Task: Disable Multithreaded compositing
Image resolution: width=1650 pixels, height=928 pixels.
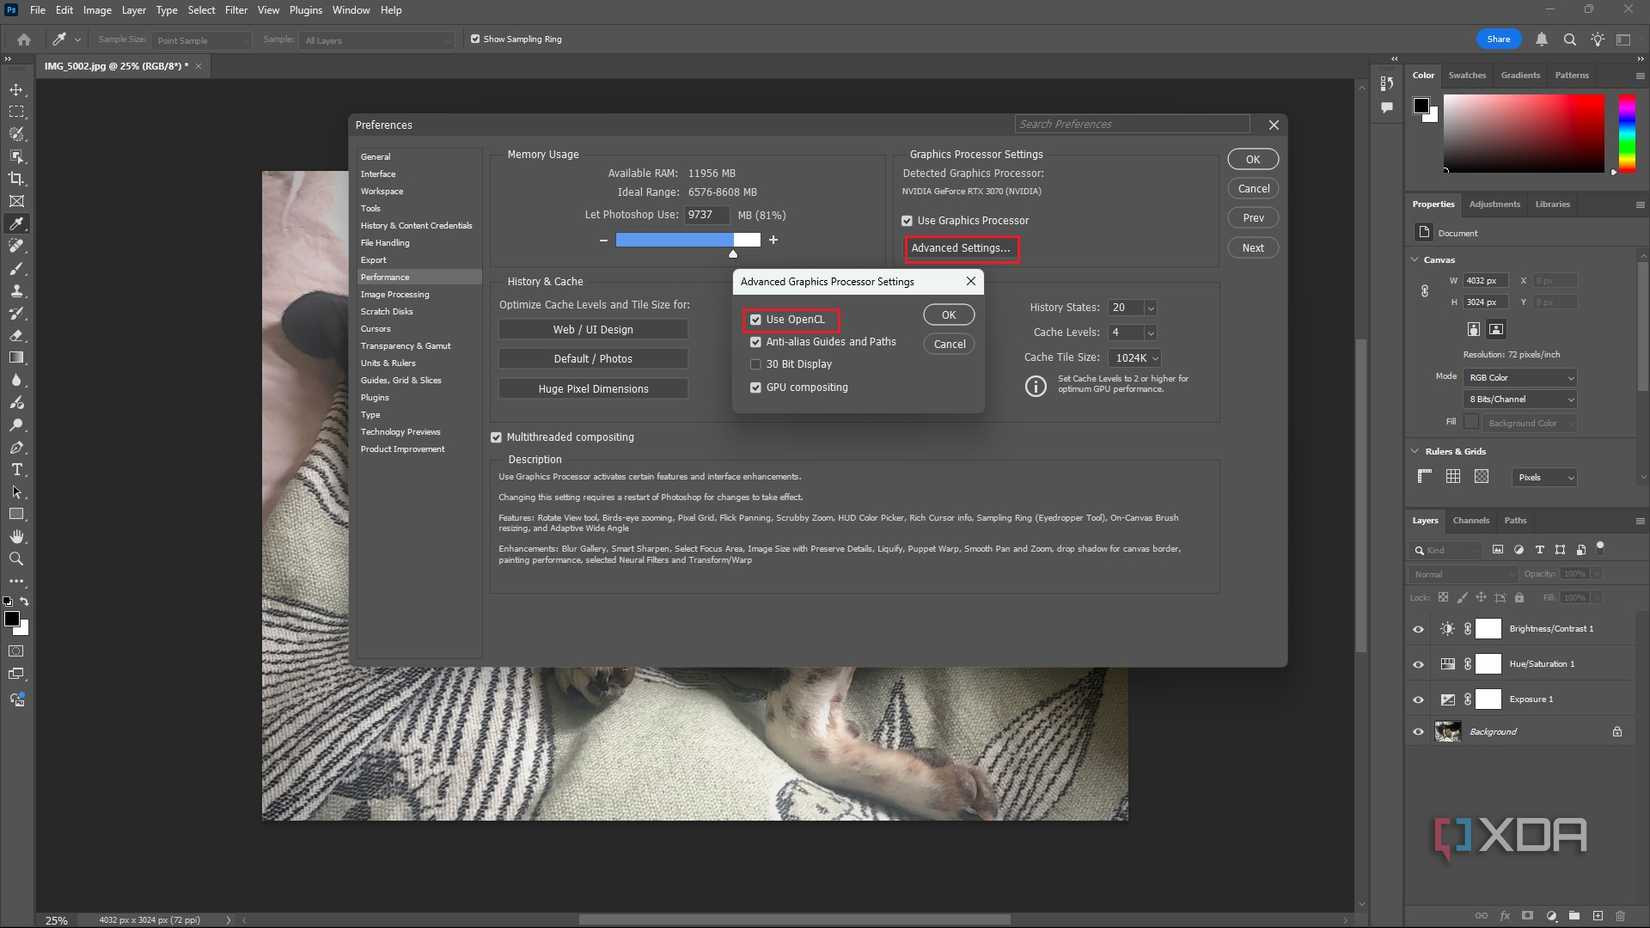Action: [x=496, y=437]
